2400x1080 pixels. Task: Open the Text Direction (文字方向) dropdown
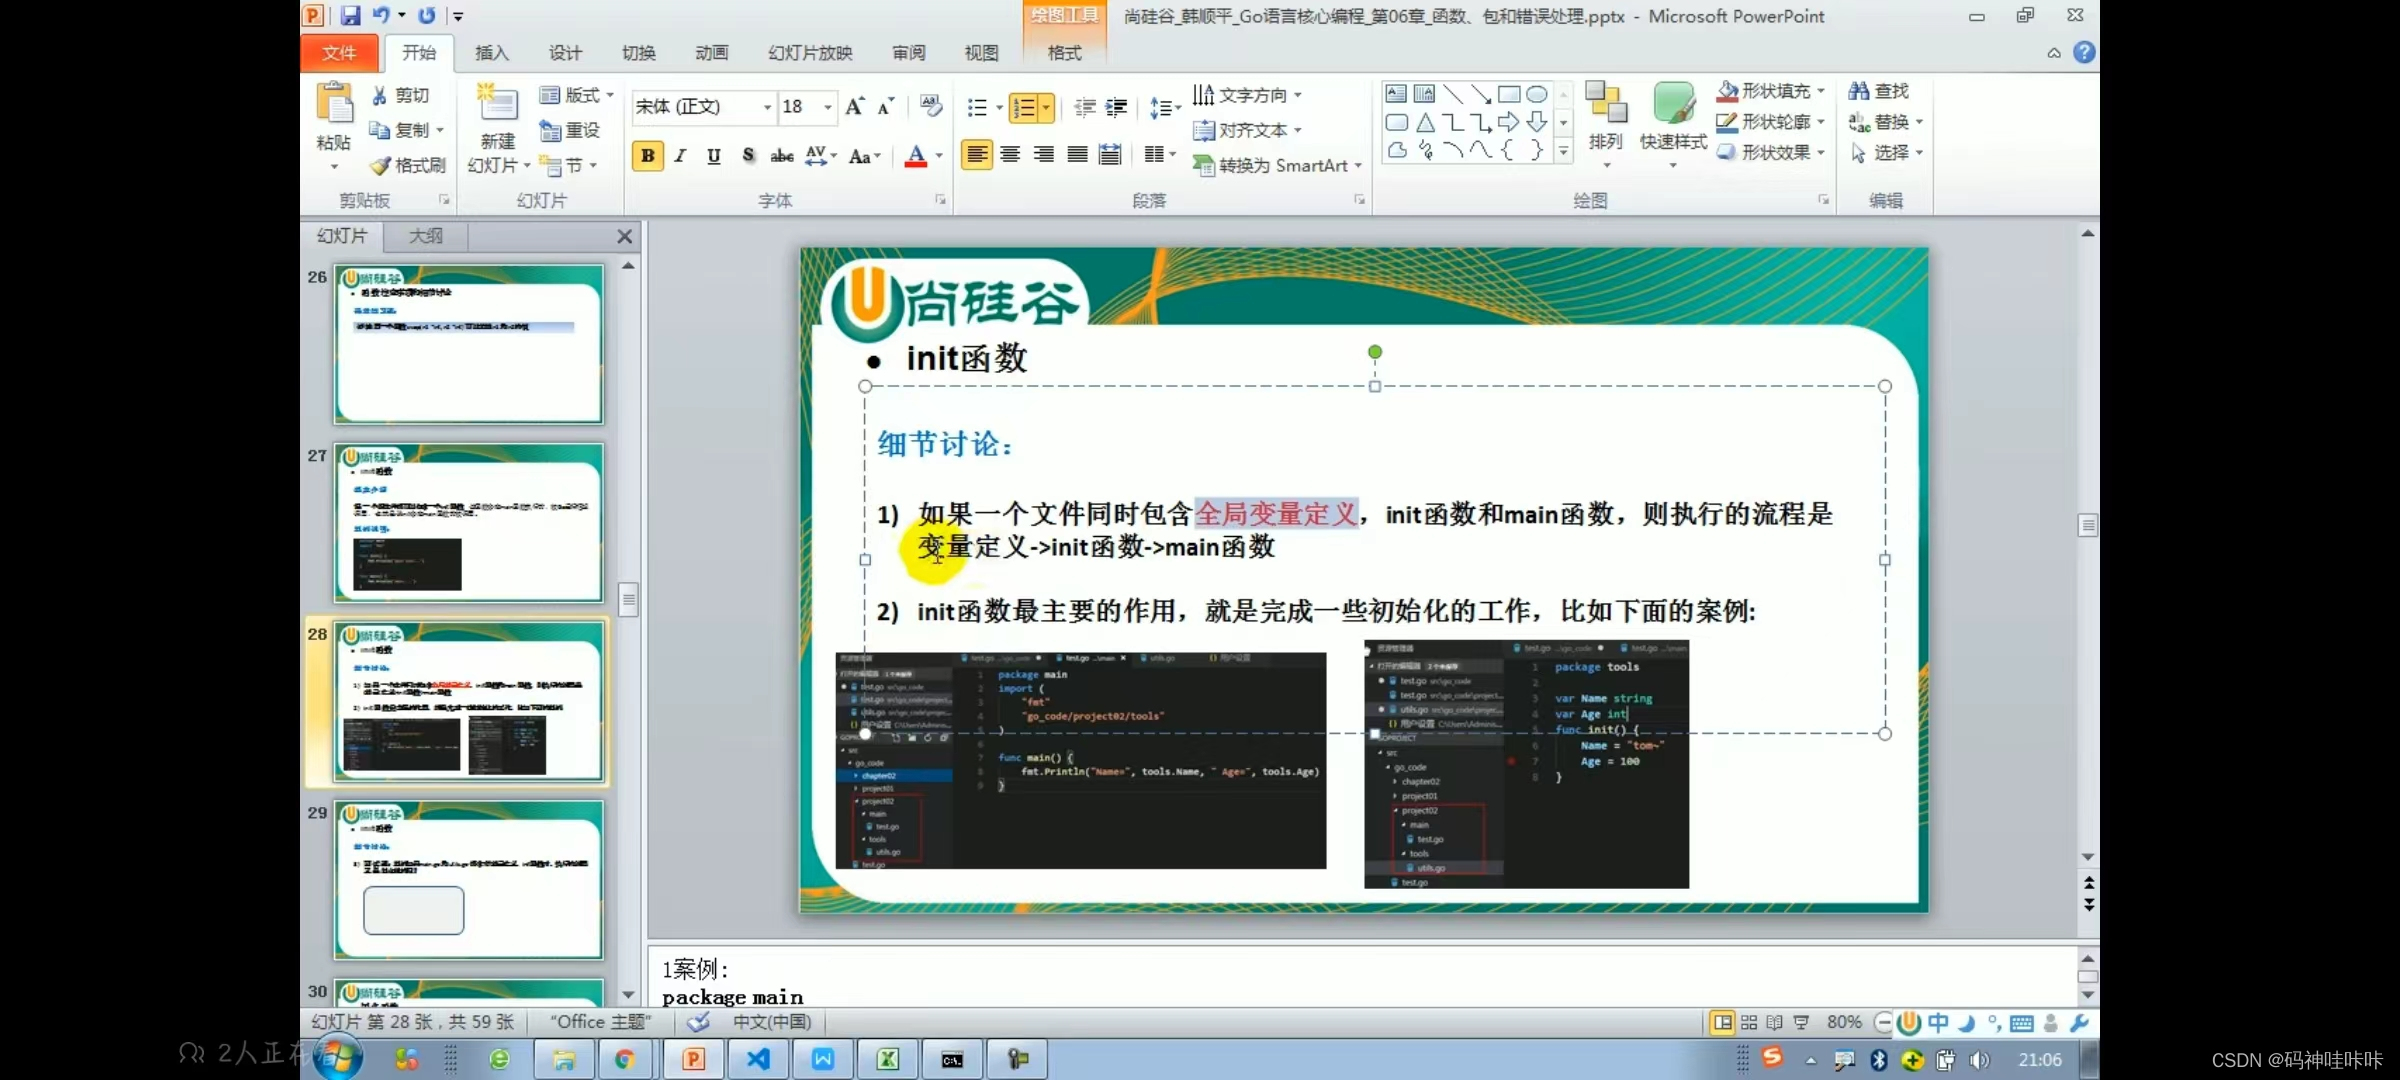[x=1248, y=95]
